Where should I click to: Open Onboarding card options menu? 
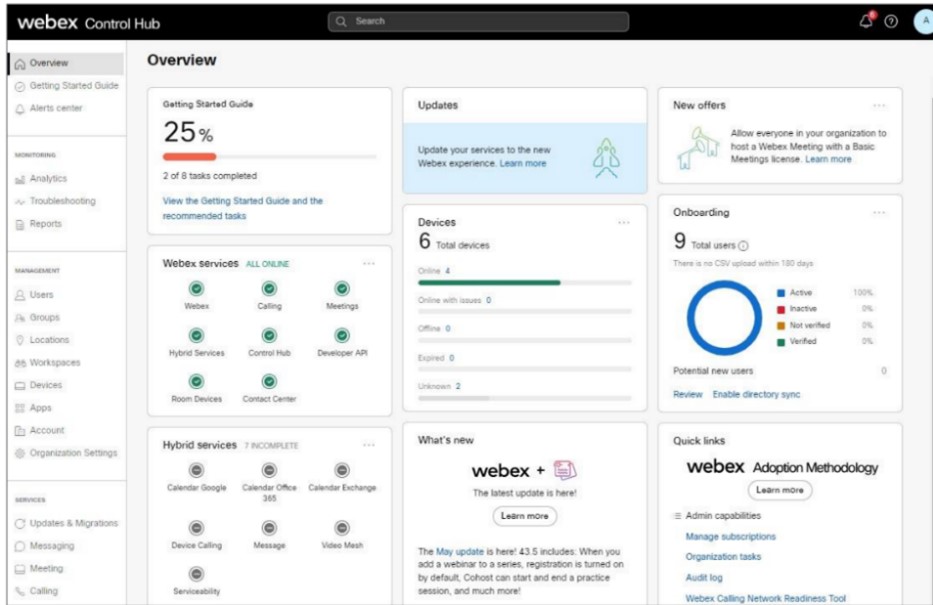[879, 212]
